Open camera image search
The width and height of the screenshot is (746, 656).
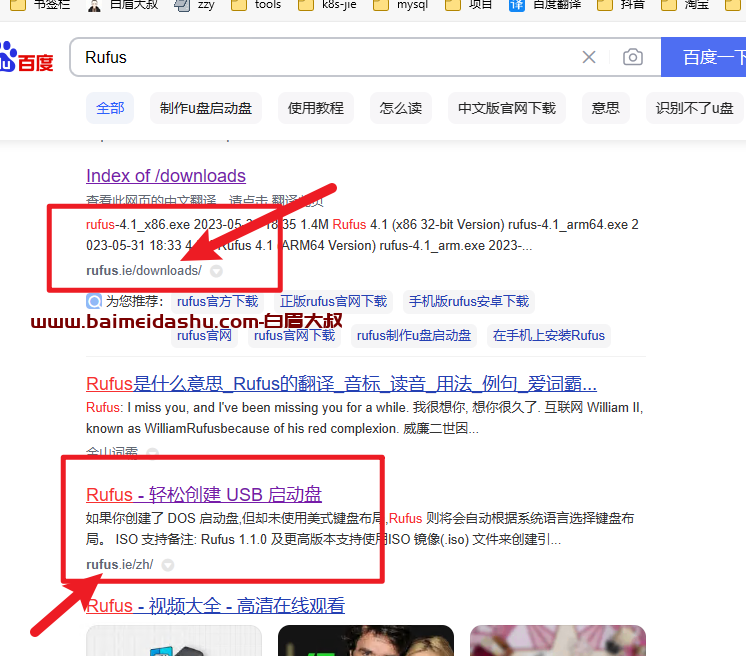[633, 58]
